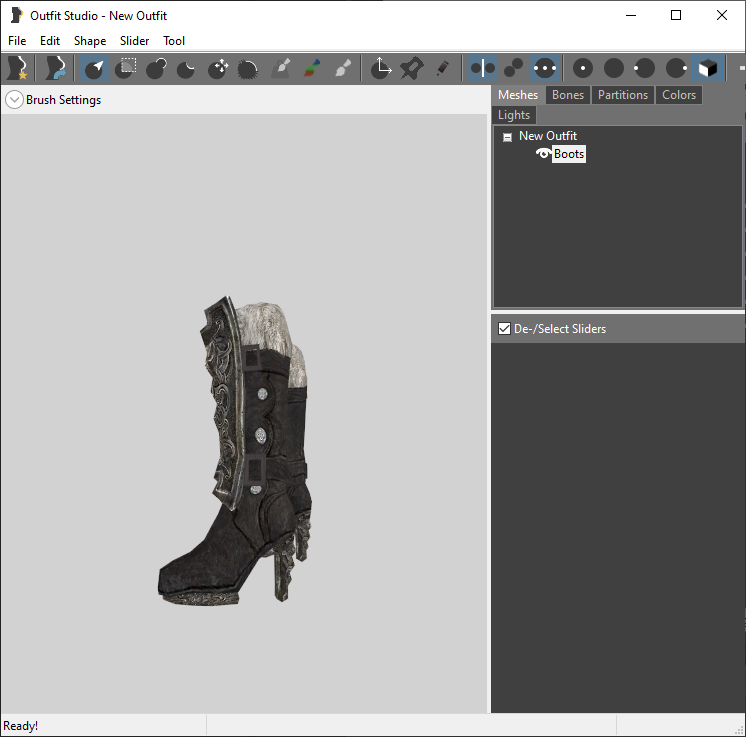The image size is (746, 737).
Task: Switch to right view with right-dot icon
Action: point(676,69)
